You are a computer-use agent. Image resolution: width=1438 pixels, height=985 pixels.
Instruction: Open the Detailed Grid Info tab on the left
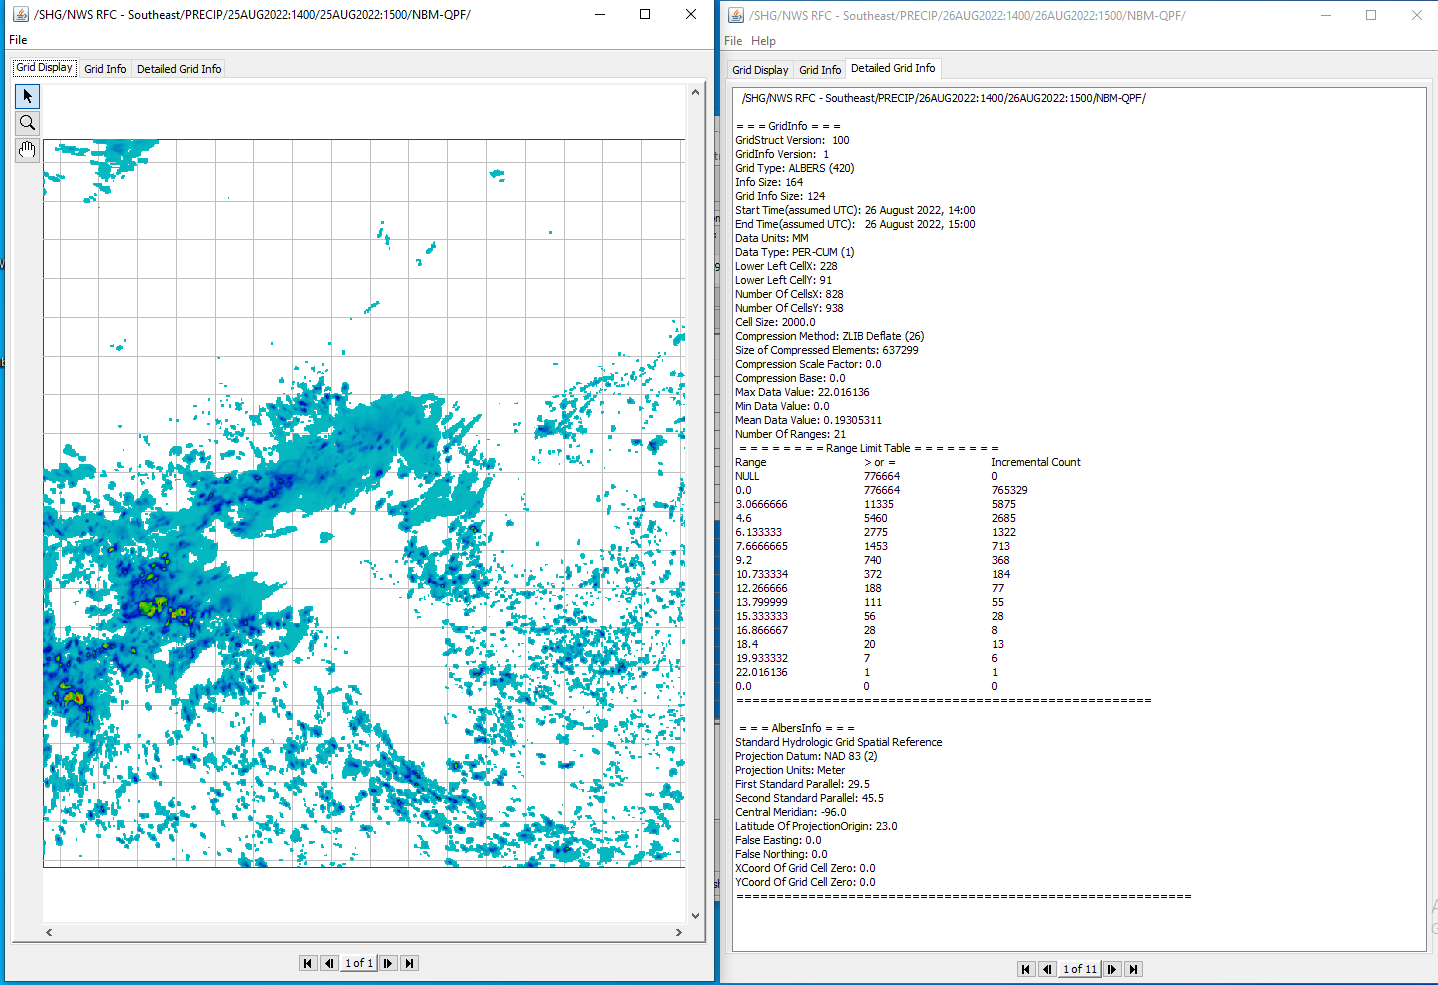tap(178, 68)
